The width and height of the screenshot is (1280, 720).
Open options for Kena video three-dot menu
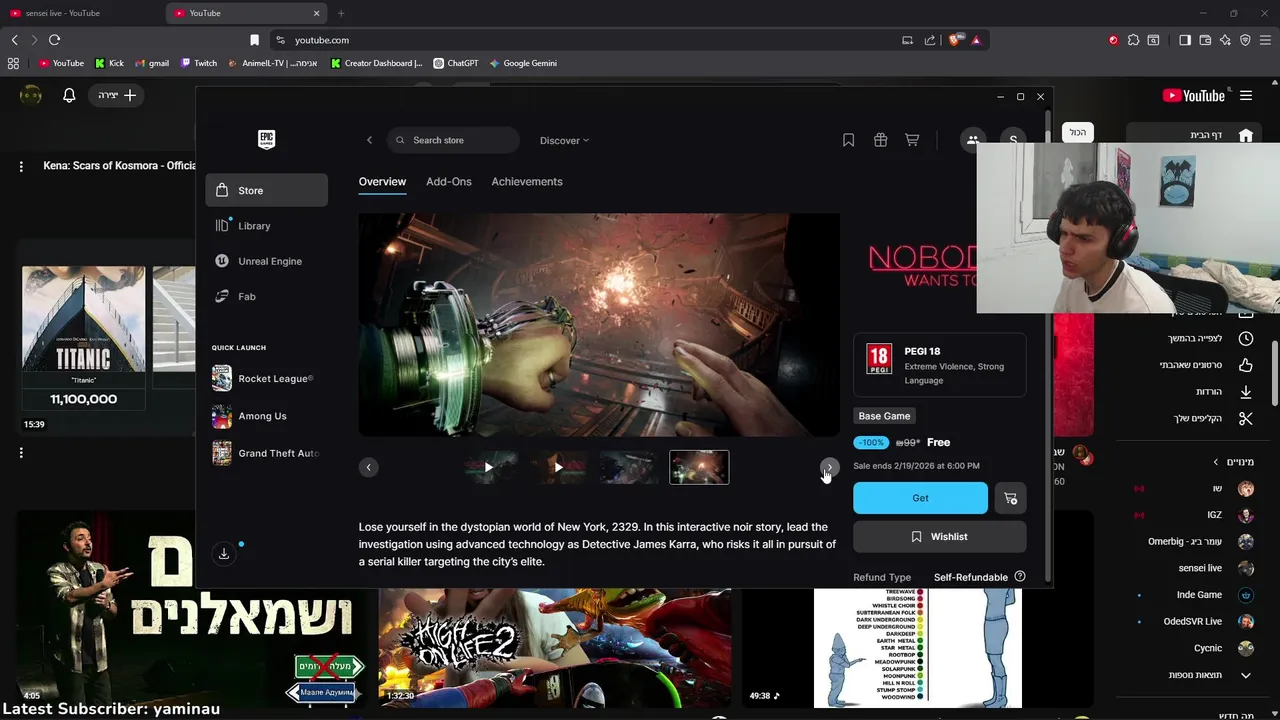click(21, 167)
